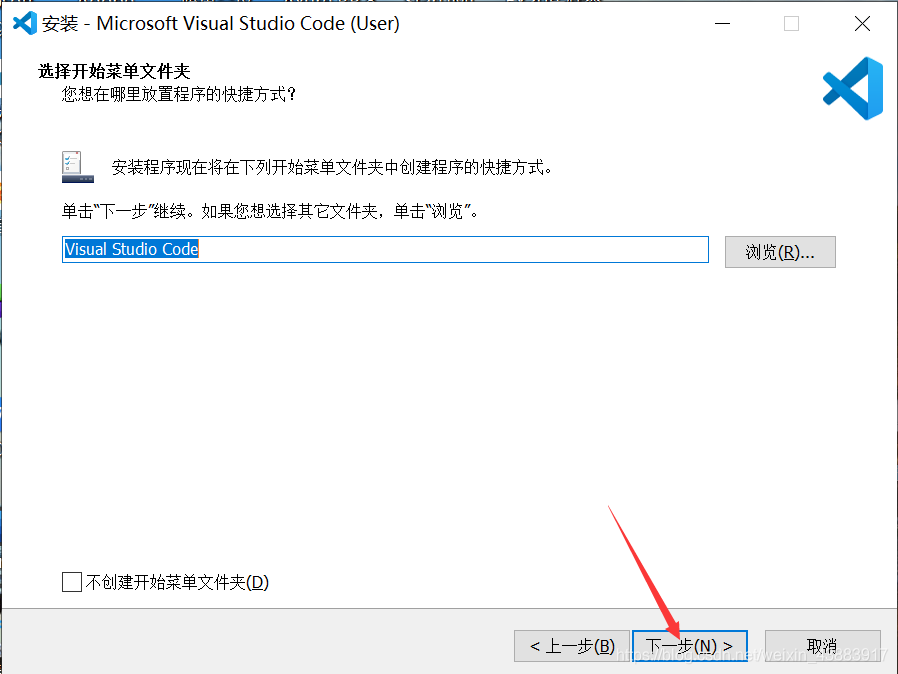
Task: Select the VS Code icon beside the window title
Action: (25, 23)
